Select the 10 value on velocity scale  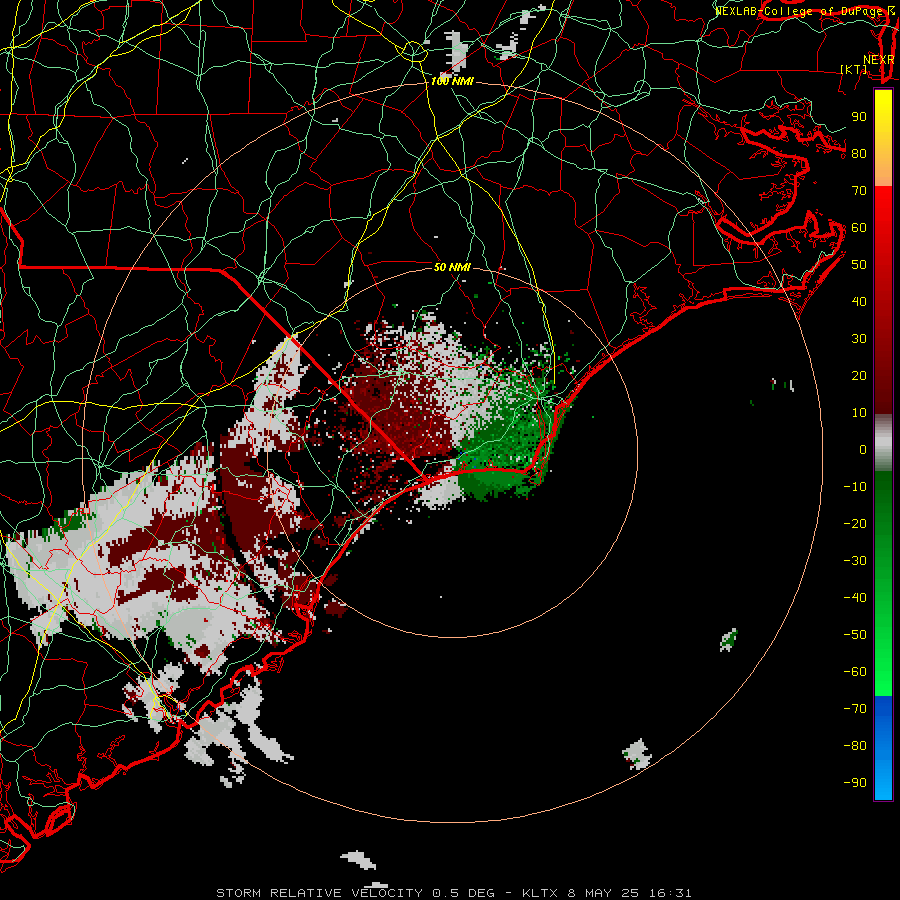(859, 413)
